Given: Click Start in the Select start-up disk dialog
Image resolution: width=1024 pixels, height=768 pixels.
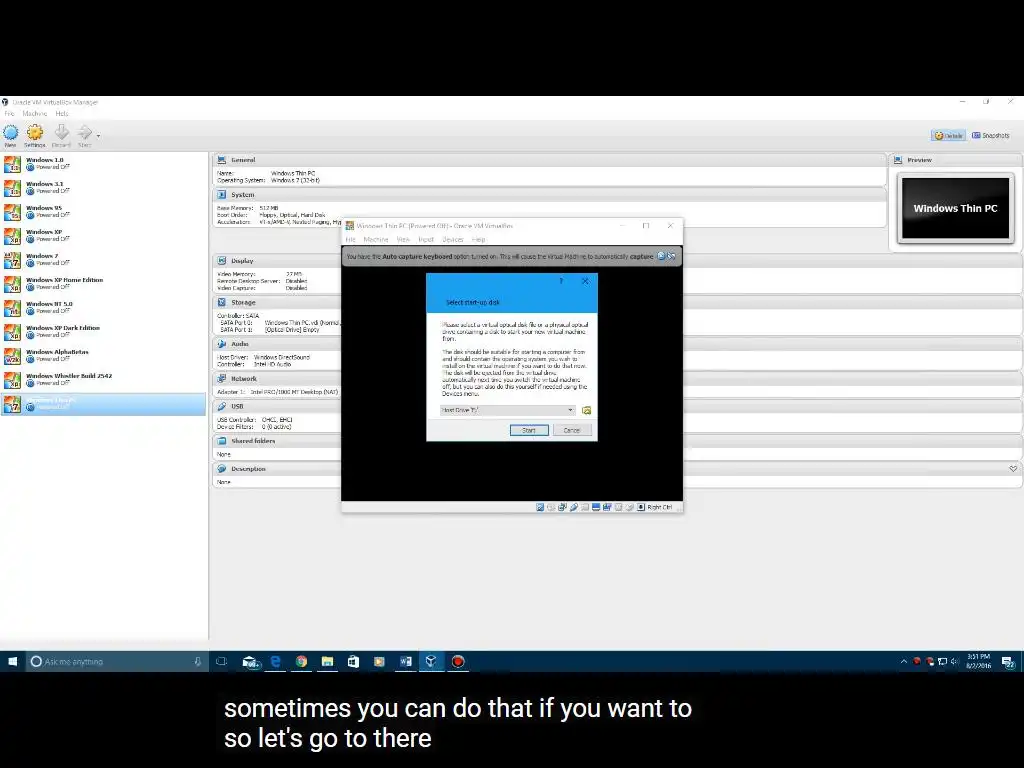Looking at the screenshot, I should tap(529, 430).
